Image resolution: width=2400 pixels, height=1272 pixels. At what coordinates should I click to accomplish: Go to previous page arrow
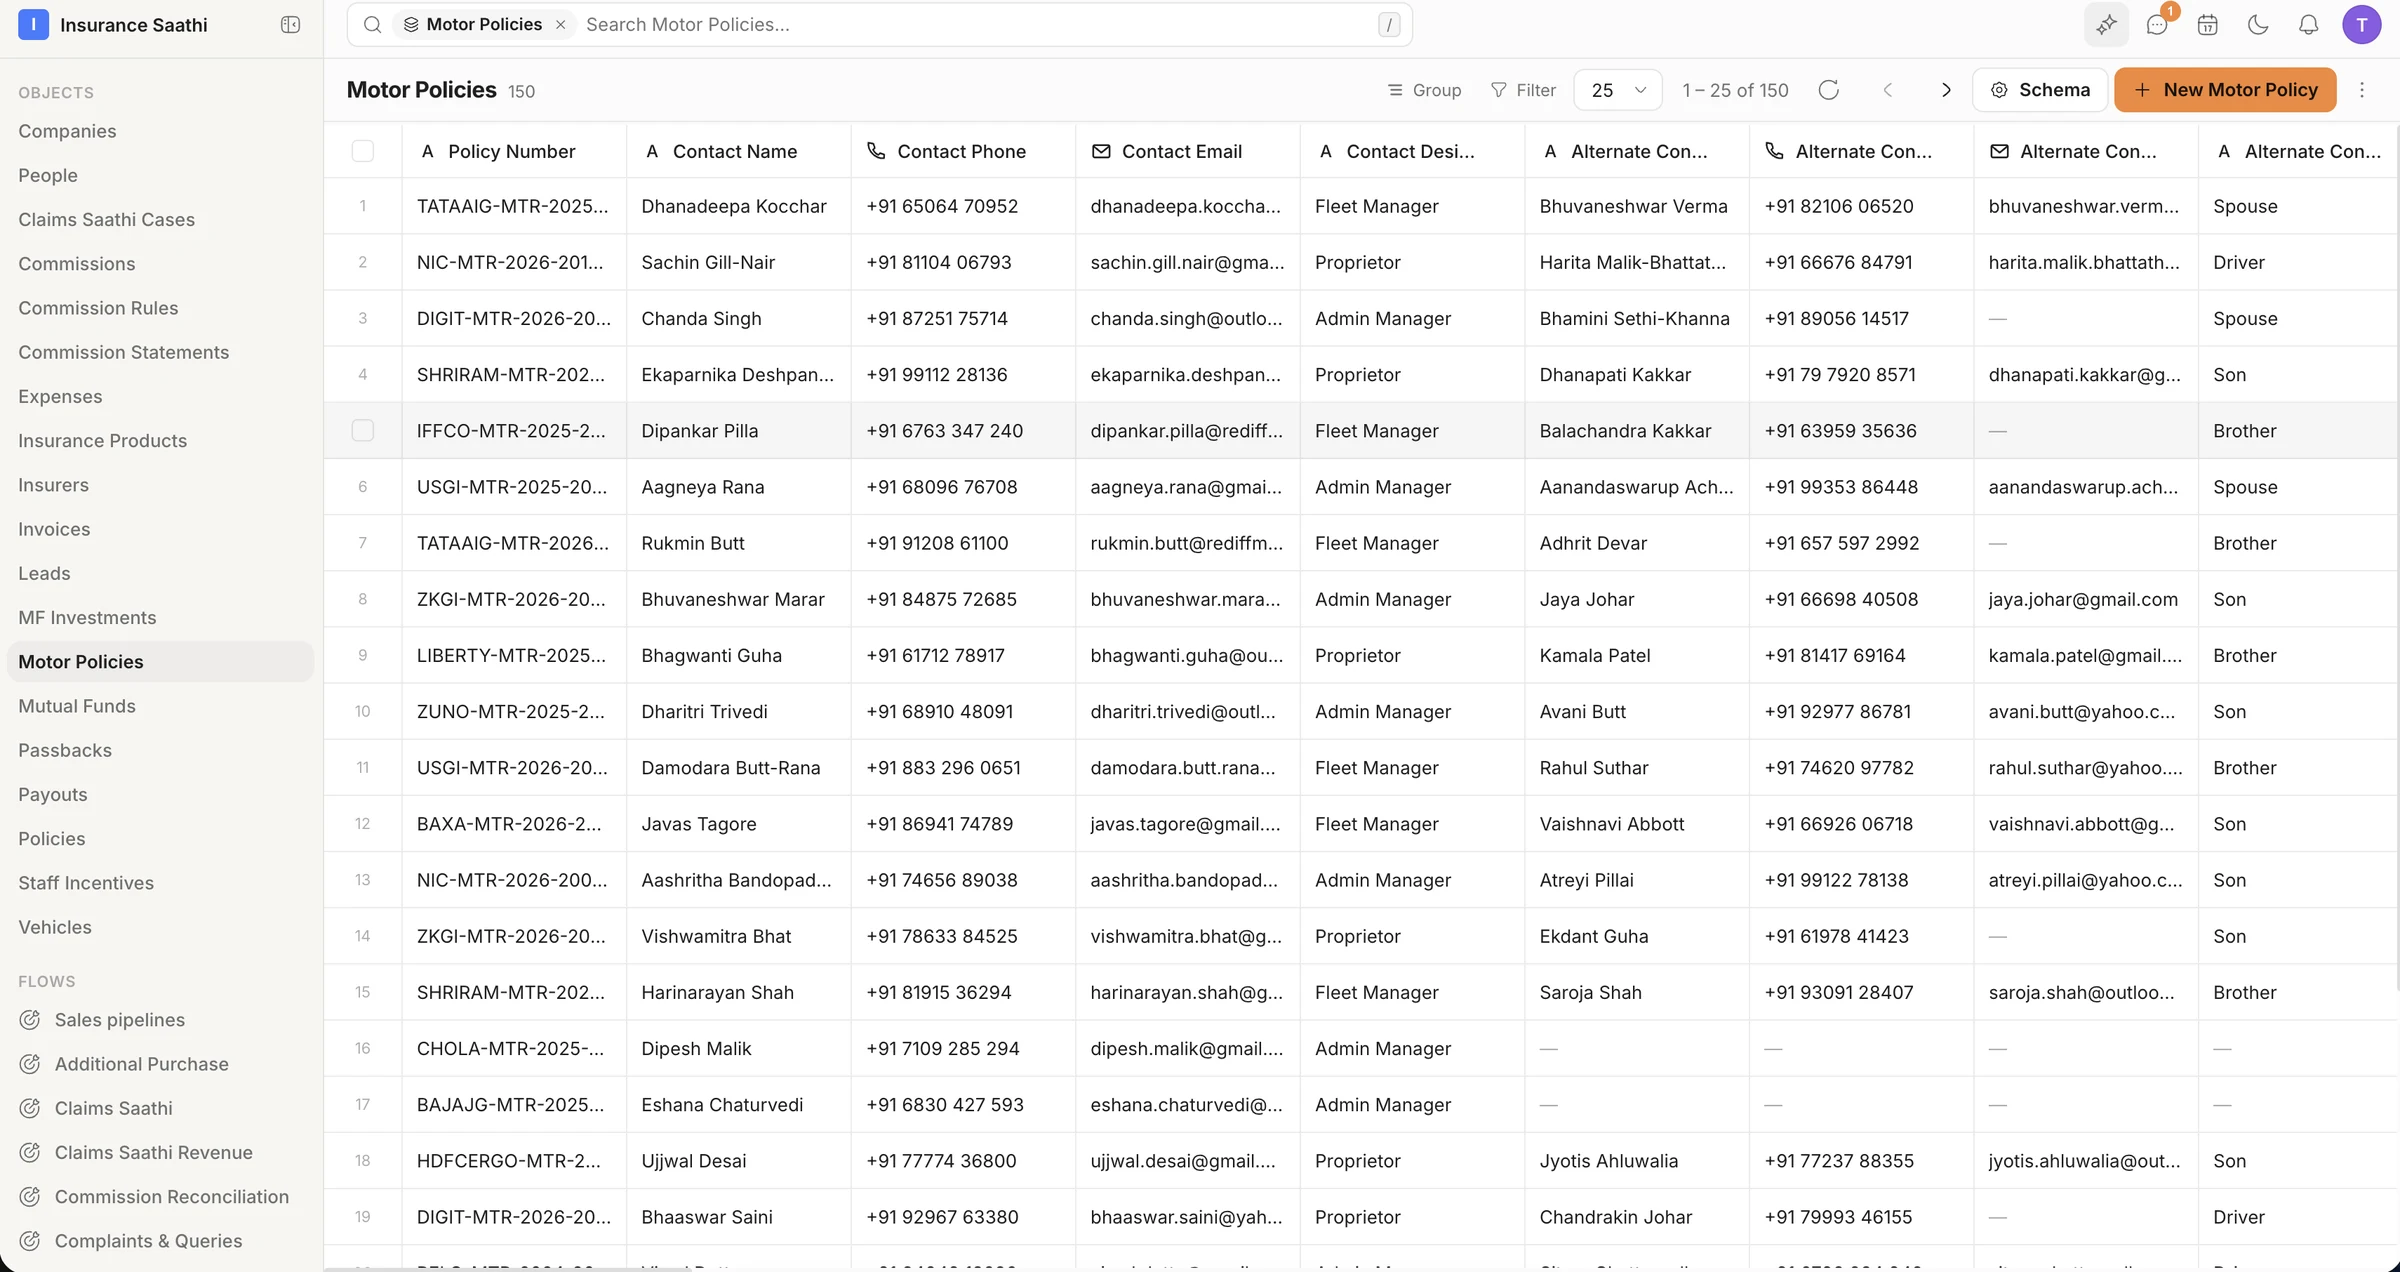tap(1887, 90)
